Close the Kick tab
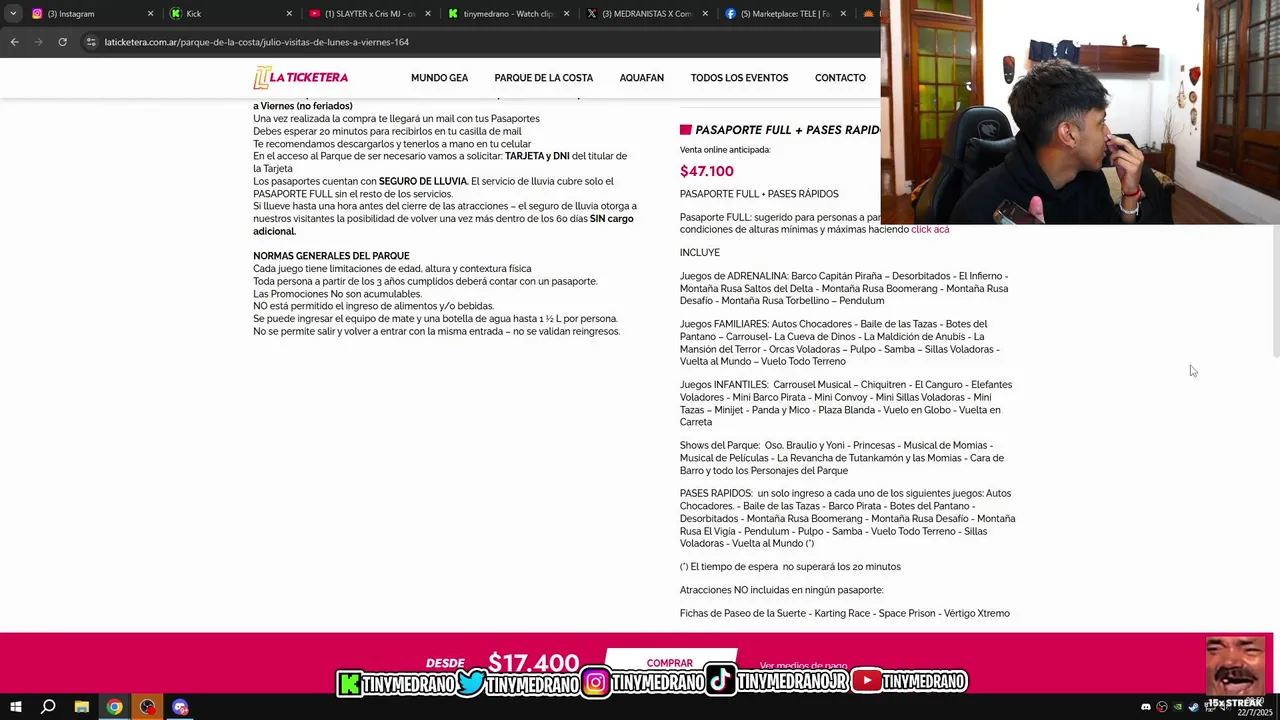Viewport: 1280px width, 720px height. [289, 14]
